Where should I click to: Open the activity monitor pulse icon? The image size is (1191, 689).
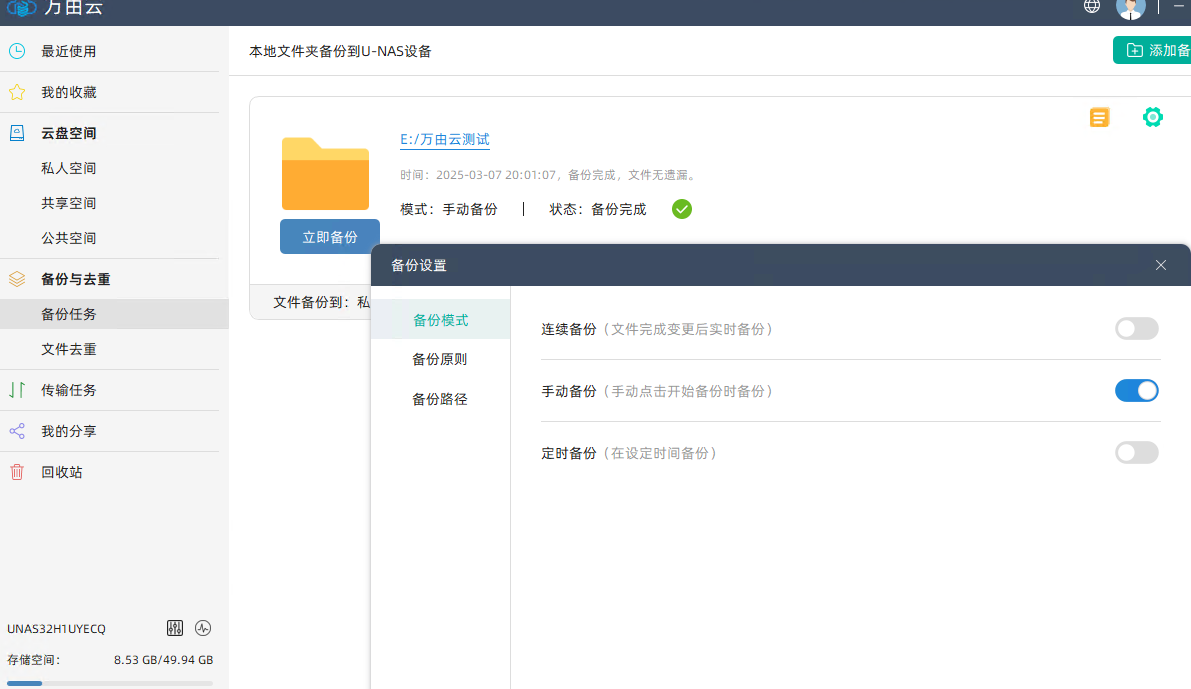203,628
